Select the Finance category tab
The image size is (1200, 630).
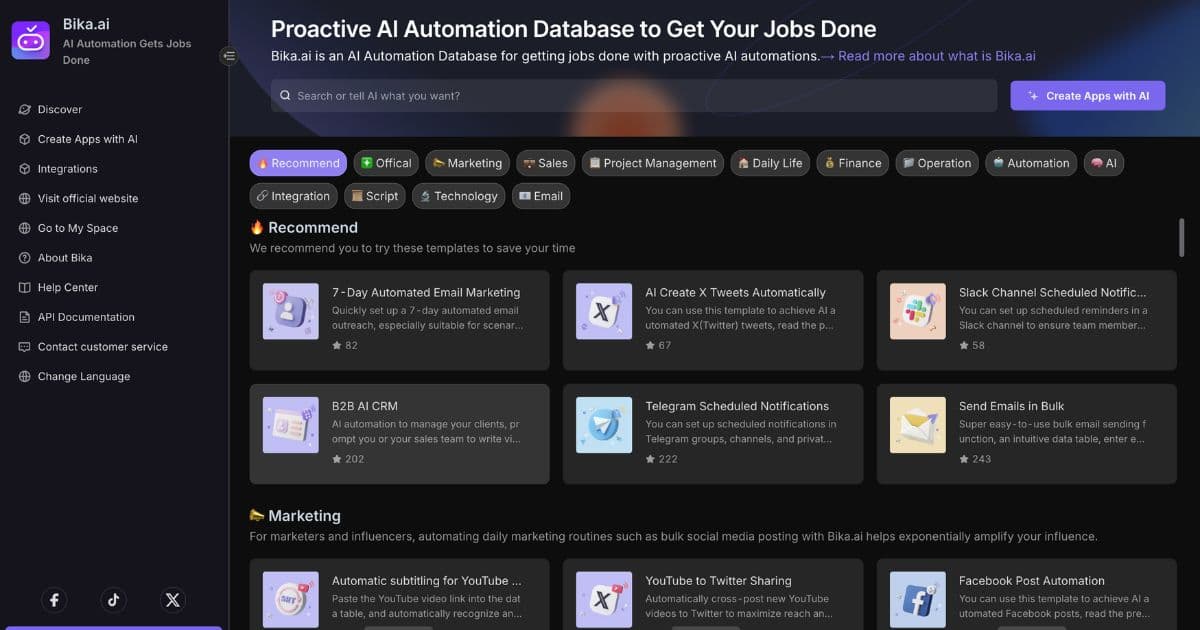(853, 163)
